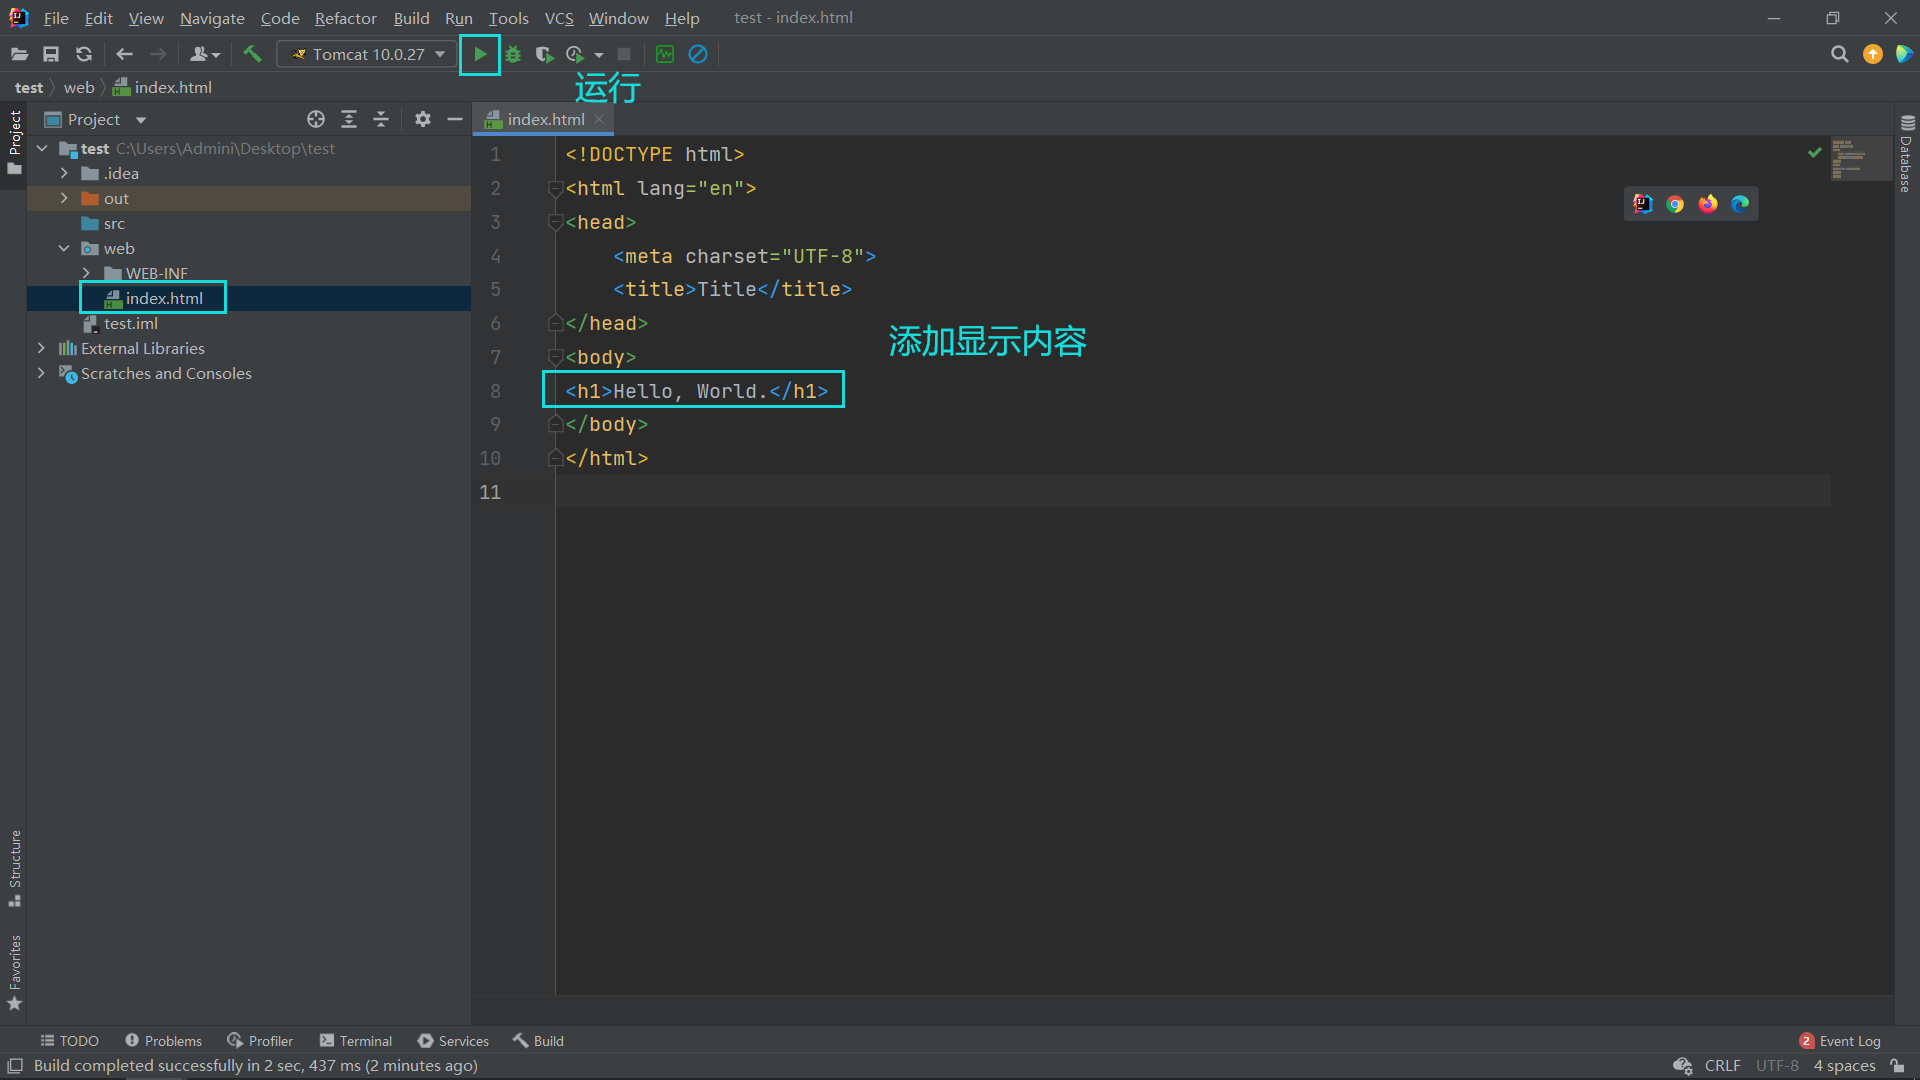Click the Run (green play) button
1920x1080 pixels.
(479, 54)
